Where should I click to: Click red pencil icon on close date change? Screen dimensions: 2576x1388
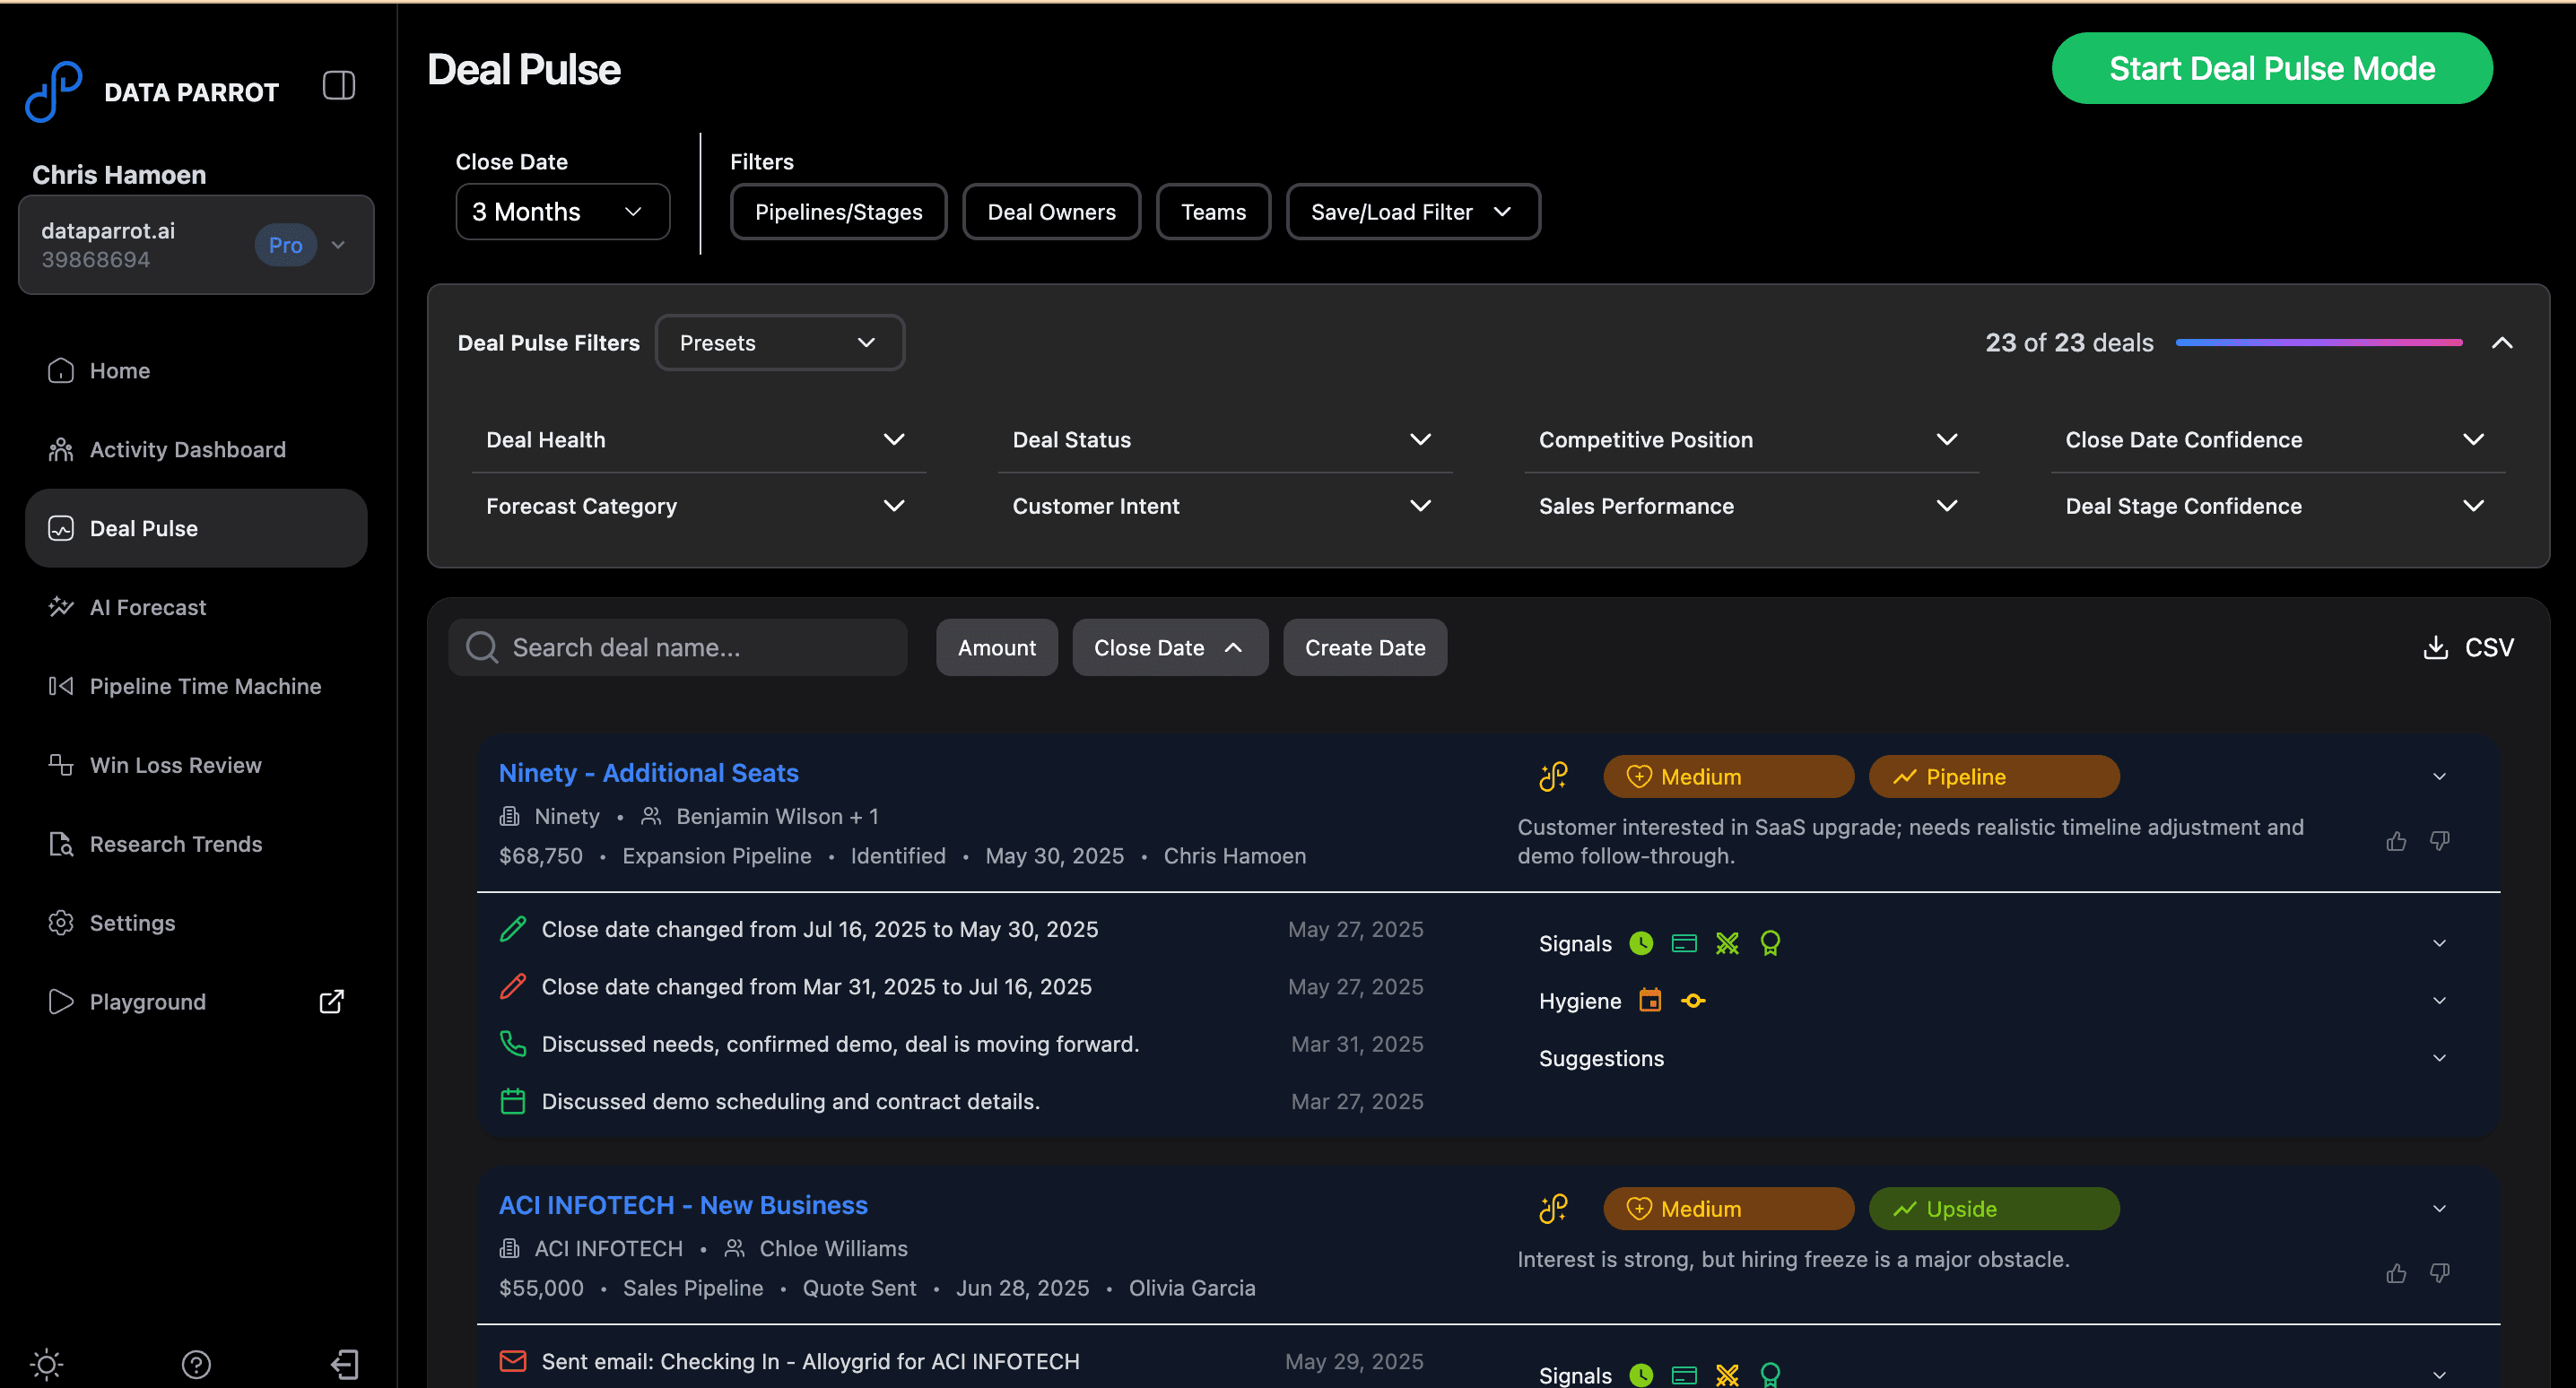[513, 986]
